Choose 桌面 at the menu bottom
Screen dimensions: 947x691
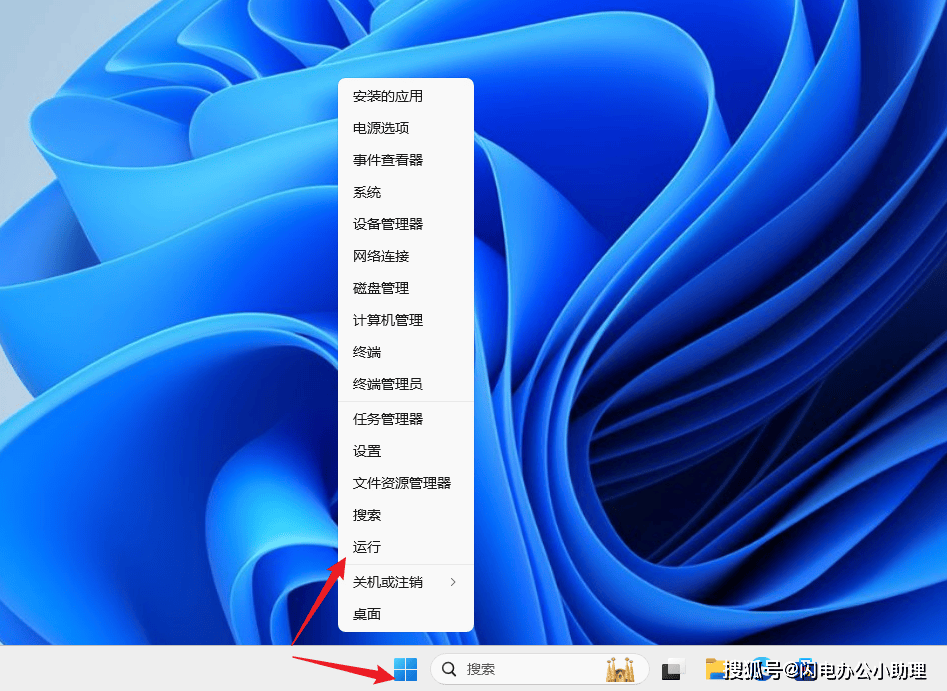(406, 614)
